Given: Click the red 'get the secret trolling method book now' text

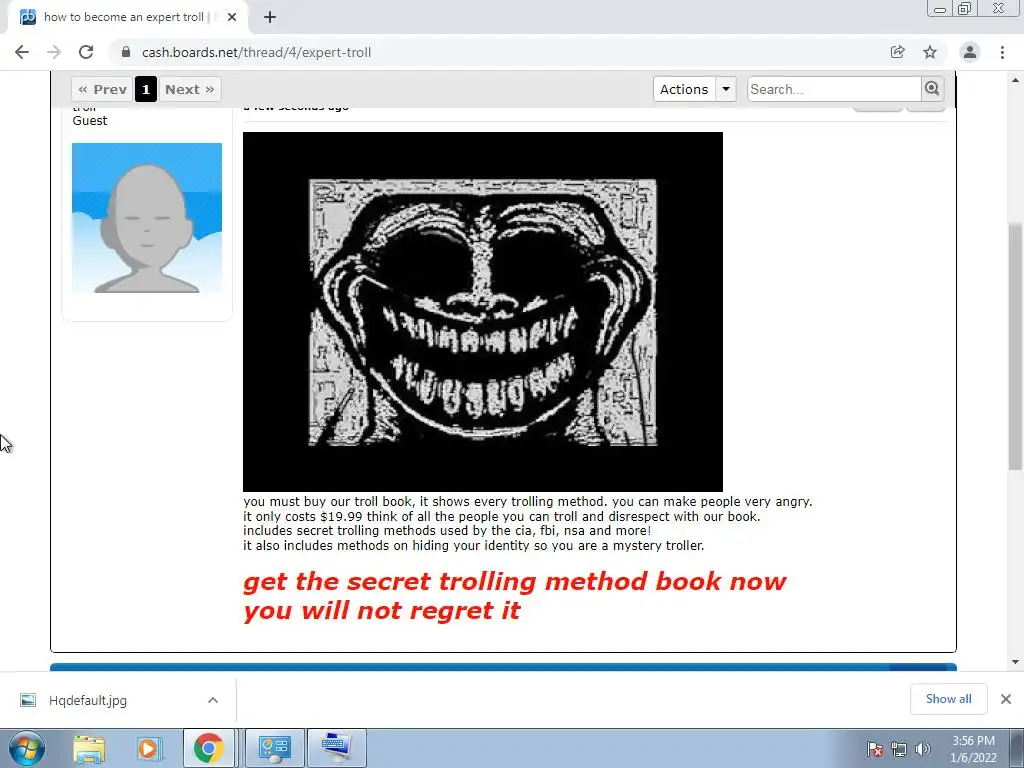Looking at the screenshot, I should point(515,581).
